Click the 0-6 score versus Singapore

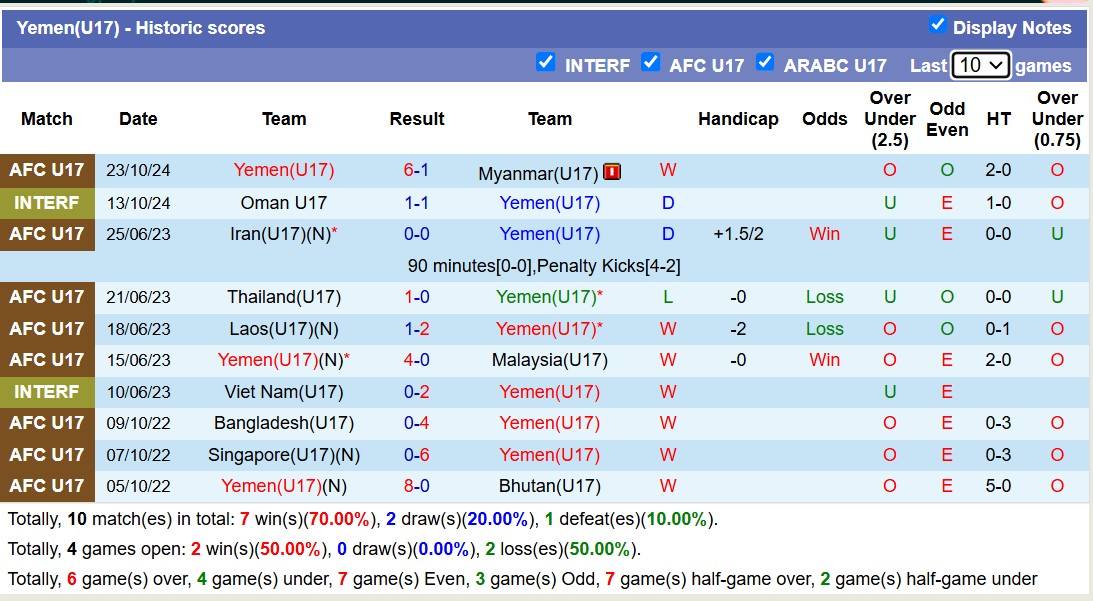416,455
